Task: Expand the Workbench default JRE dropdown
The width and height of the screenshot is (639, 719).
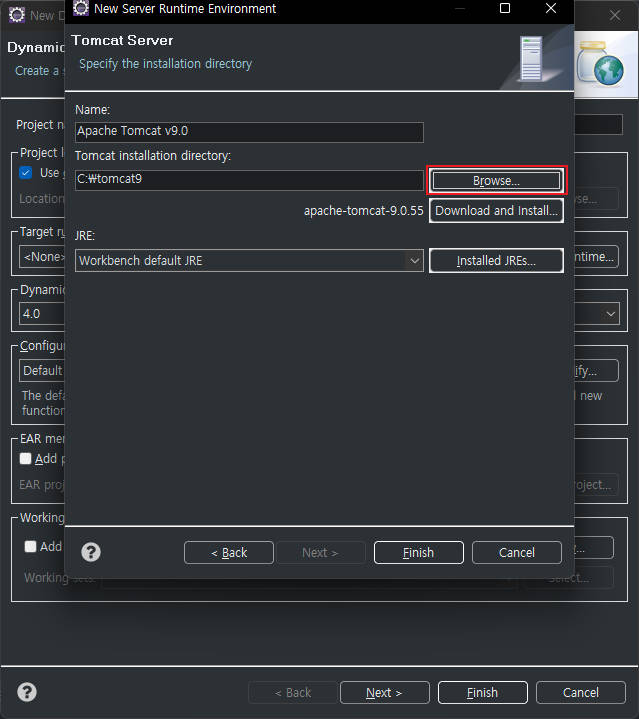Action: click(x=414, y=260)
